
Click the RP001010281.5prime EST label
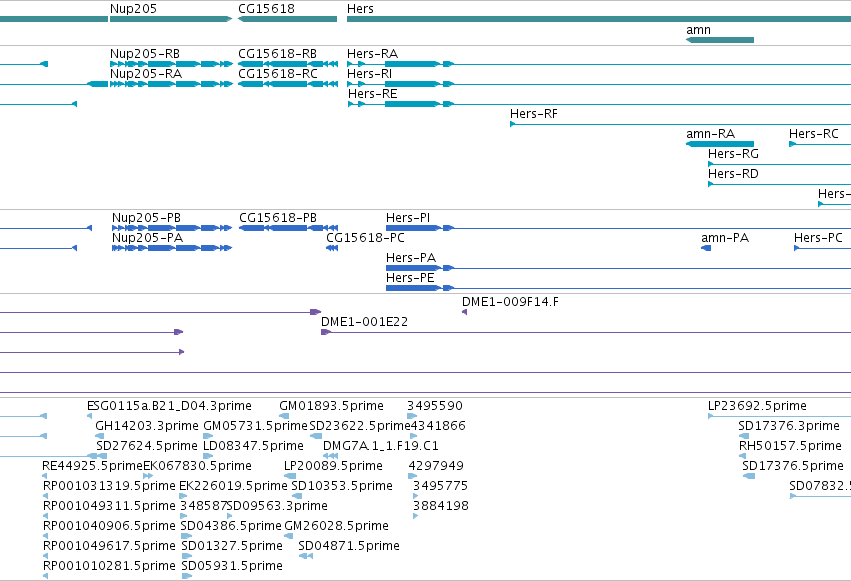tap(110, 566)
